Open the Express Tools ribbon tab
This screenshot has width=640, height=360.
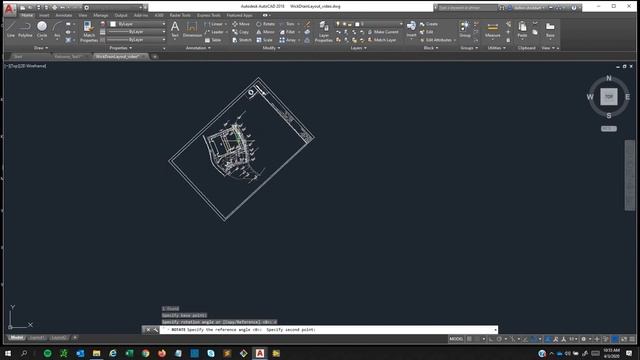(209, 15)
